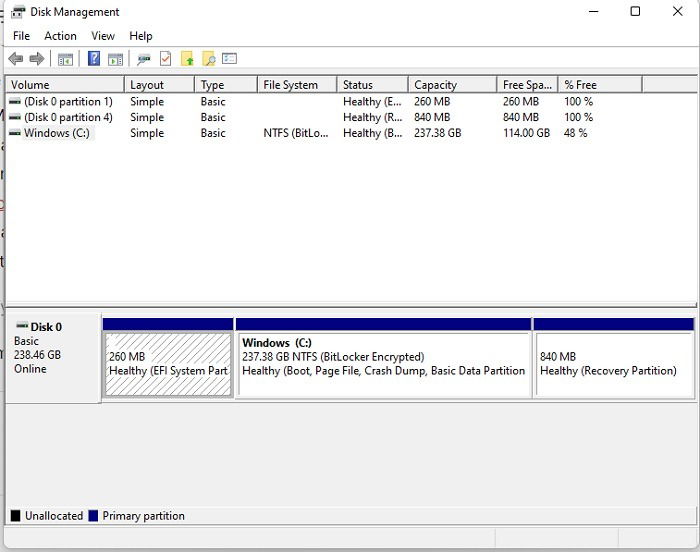700x552 pixels.
Task: Click the Connect/Rescan disk toolbar icon
Action: 144,59
